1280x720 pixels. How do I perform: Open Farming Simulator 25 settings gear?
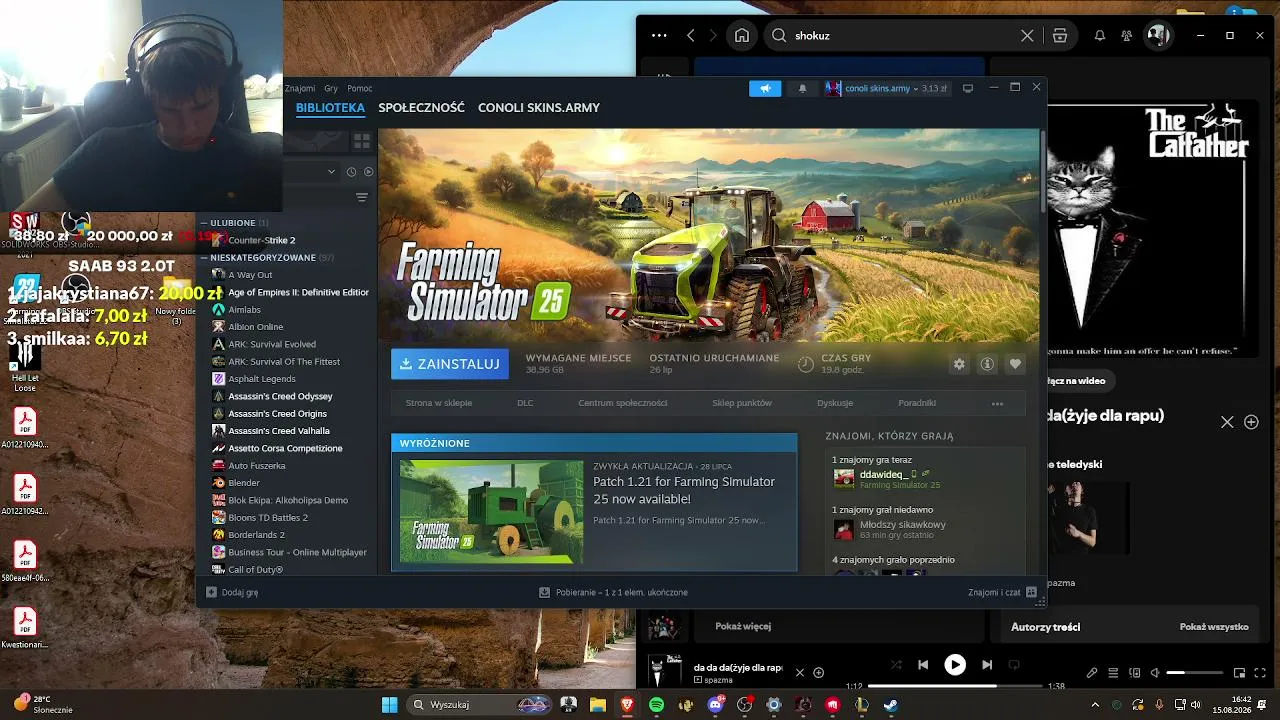(x=959, y=364)
